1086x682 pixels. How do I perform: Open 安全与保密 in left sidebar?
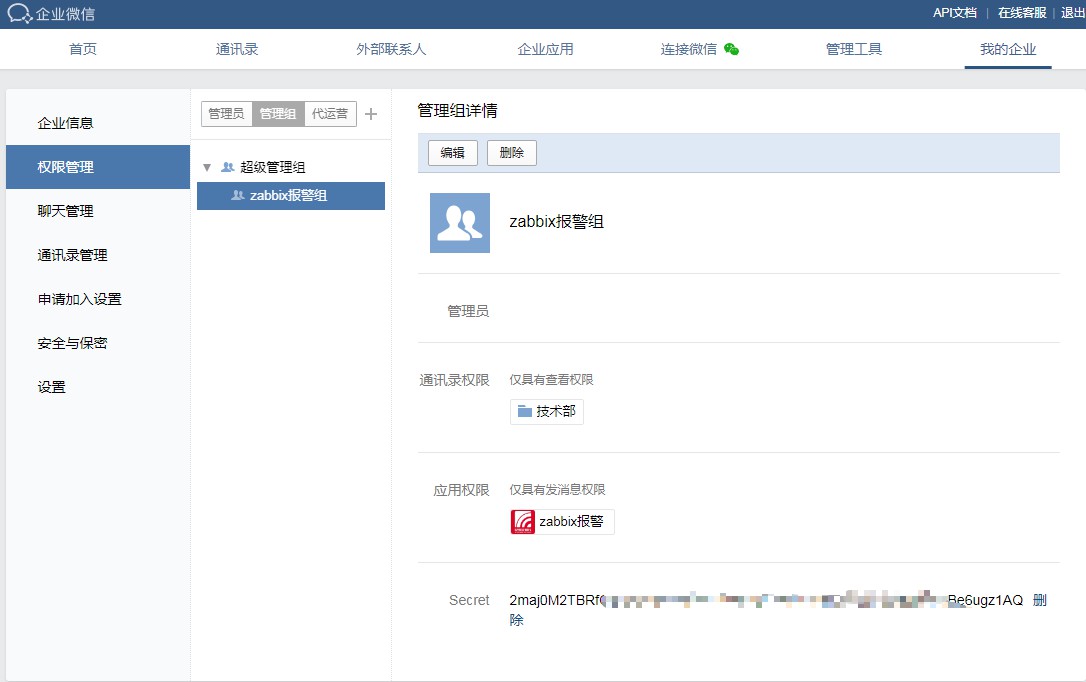72,343
